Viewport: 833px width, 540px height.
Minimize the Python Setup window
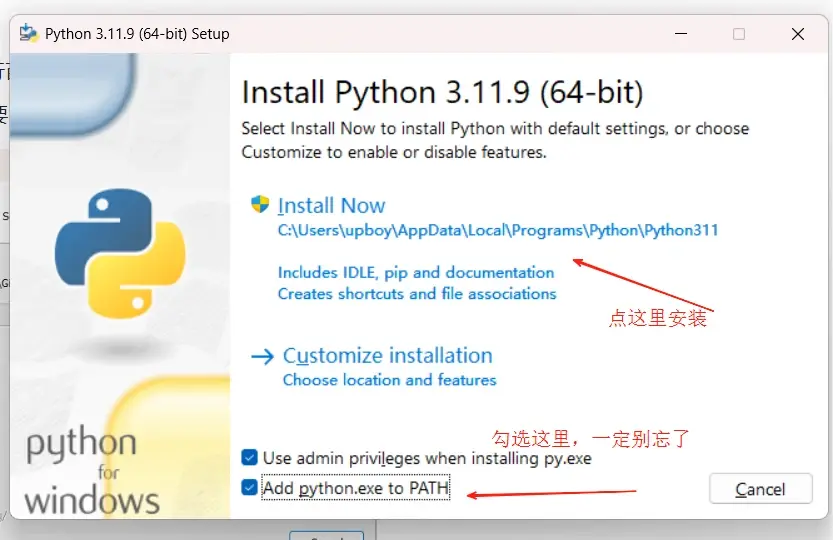[x=681, y=34]
